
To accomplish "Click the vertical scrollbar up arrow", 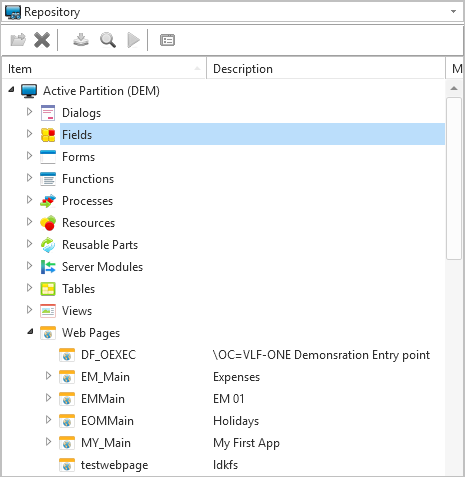I will point(454,88).
